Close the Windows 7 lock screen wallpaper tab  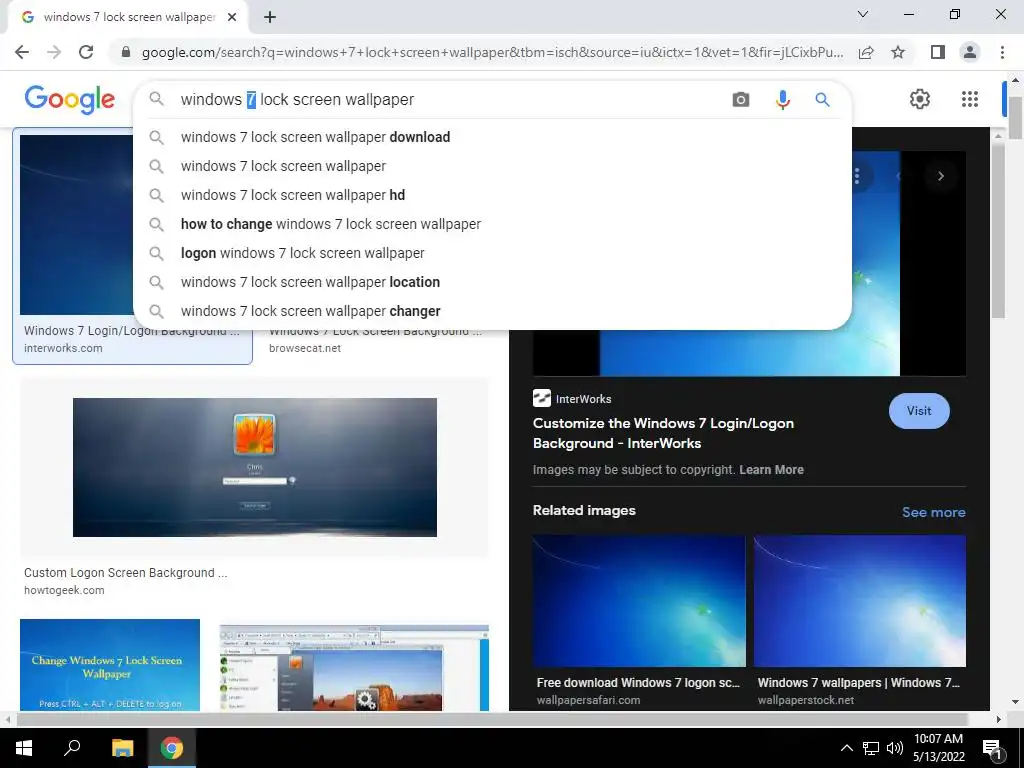tap(232, 17)
